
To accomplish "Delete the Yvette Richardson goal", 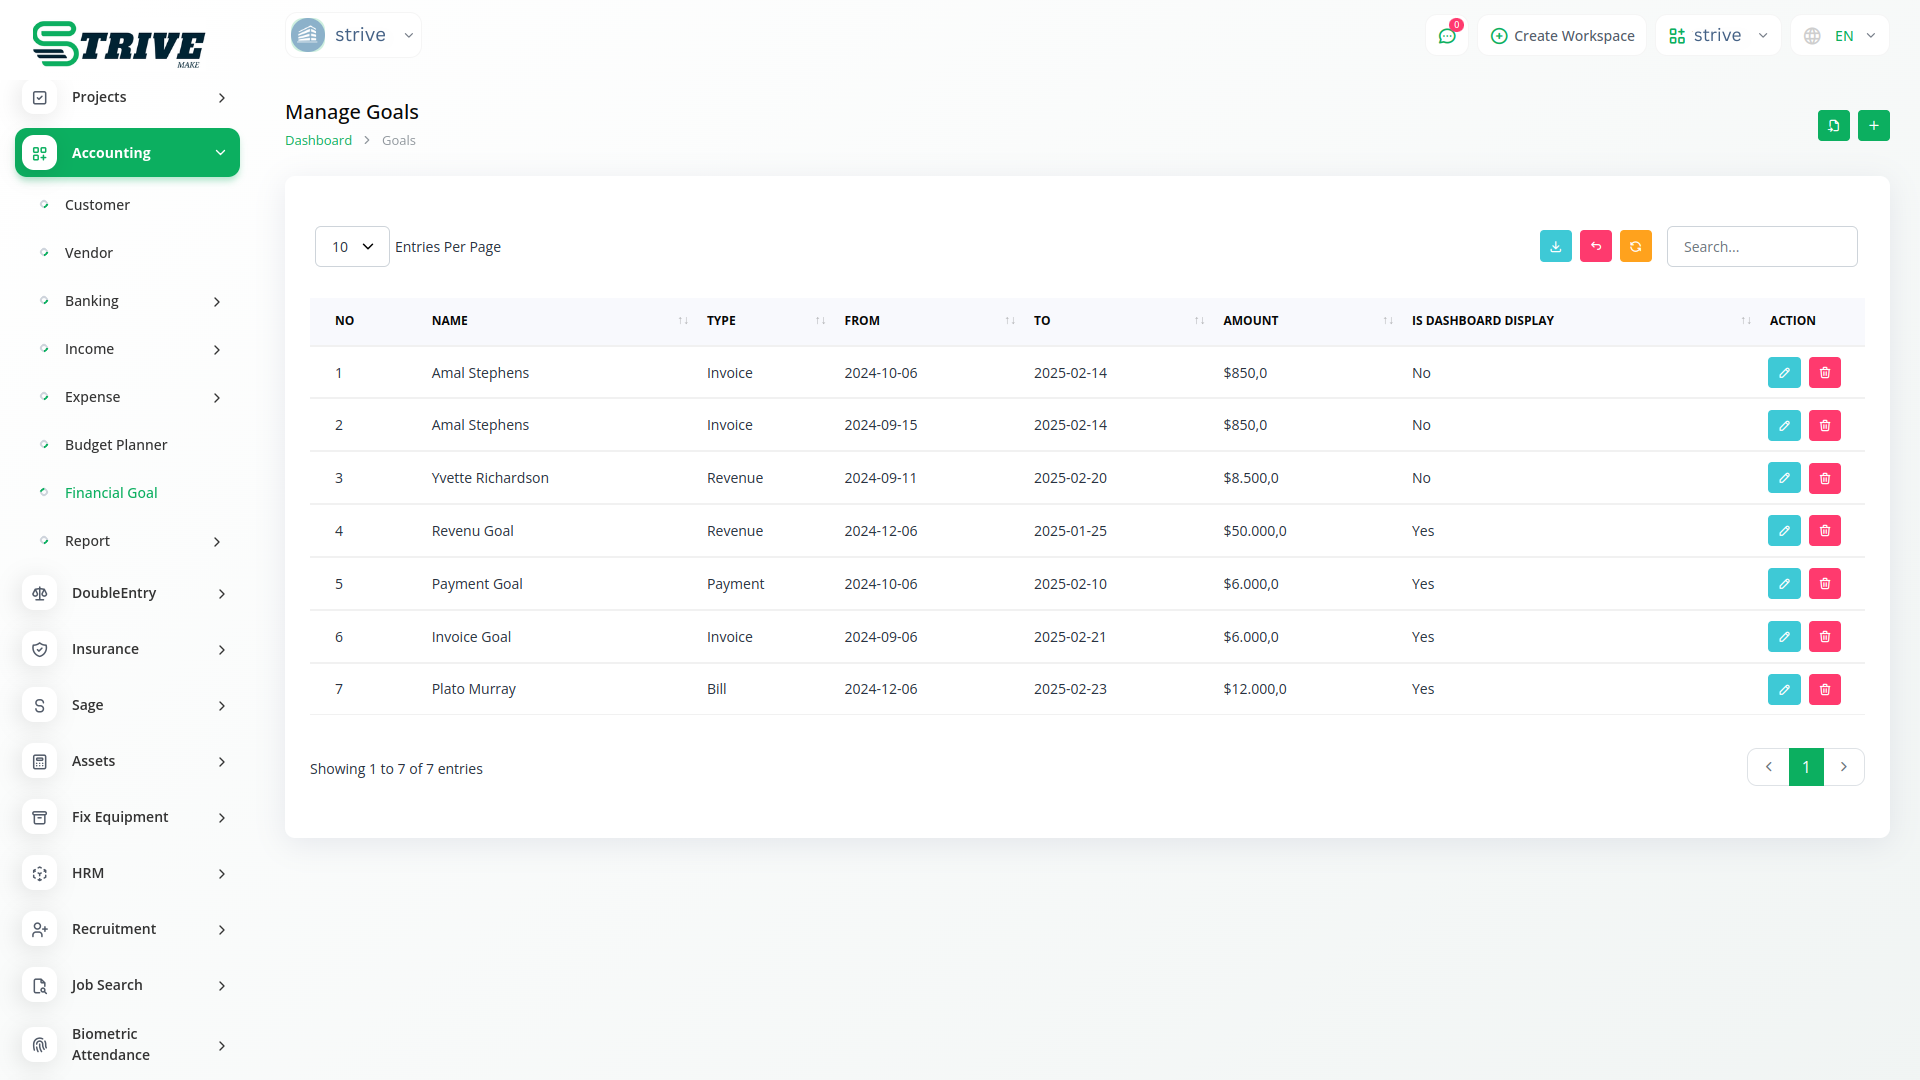I will (1824, 478).
